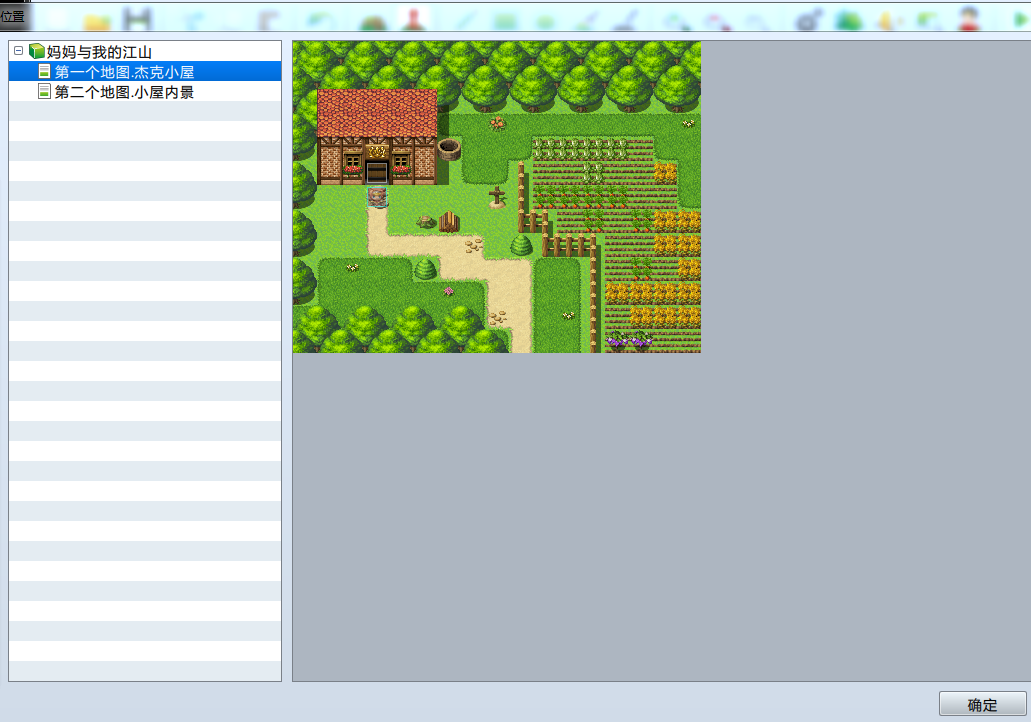Open the Plugin Manager icon

(x=848, y=20)
